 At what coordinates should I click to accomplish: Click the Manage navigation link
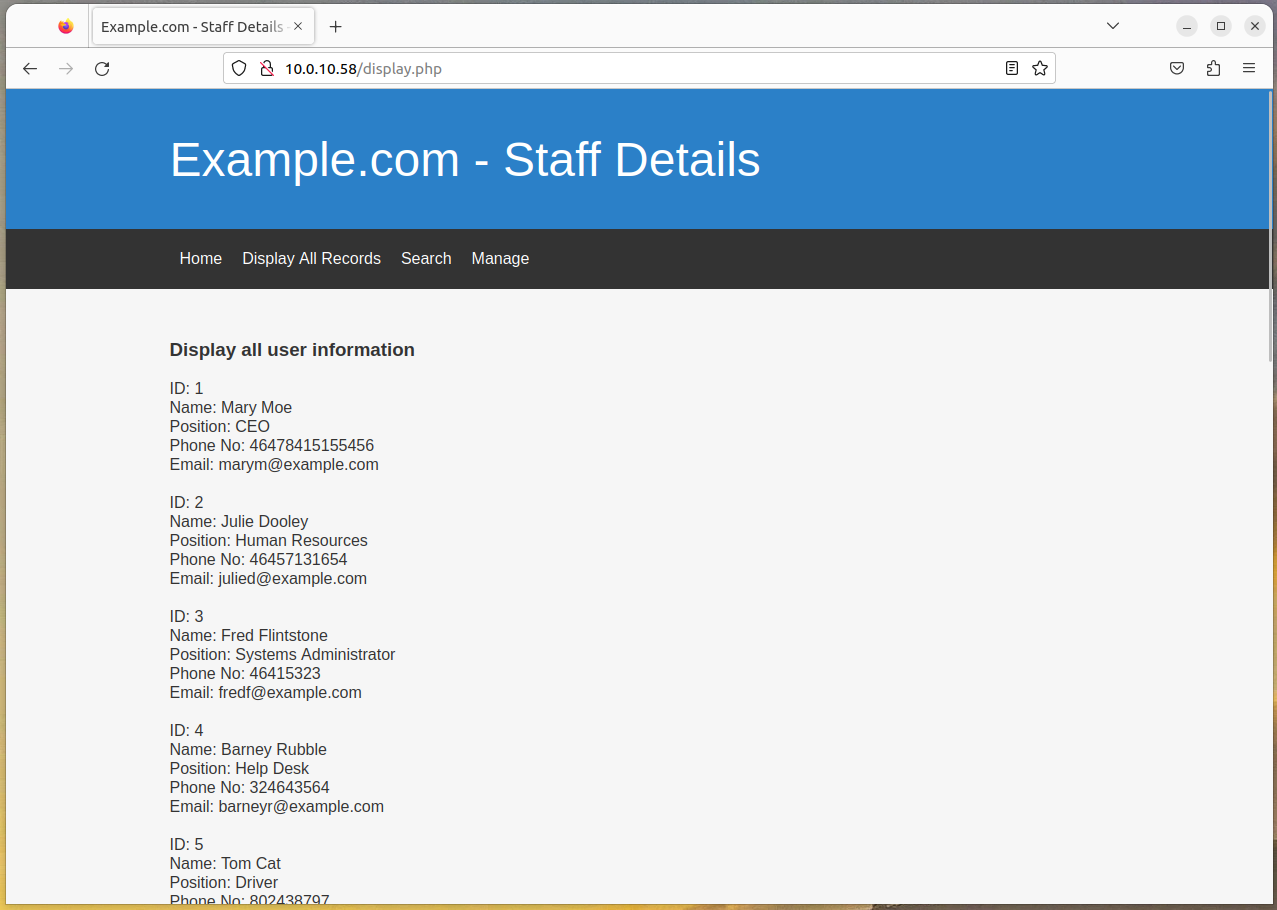click(x=500, y=259)
